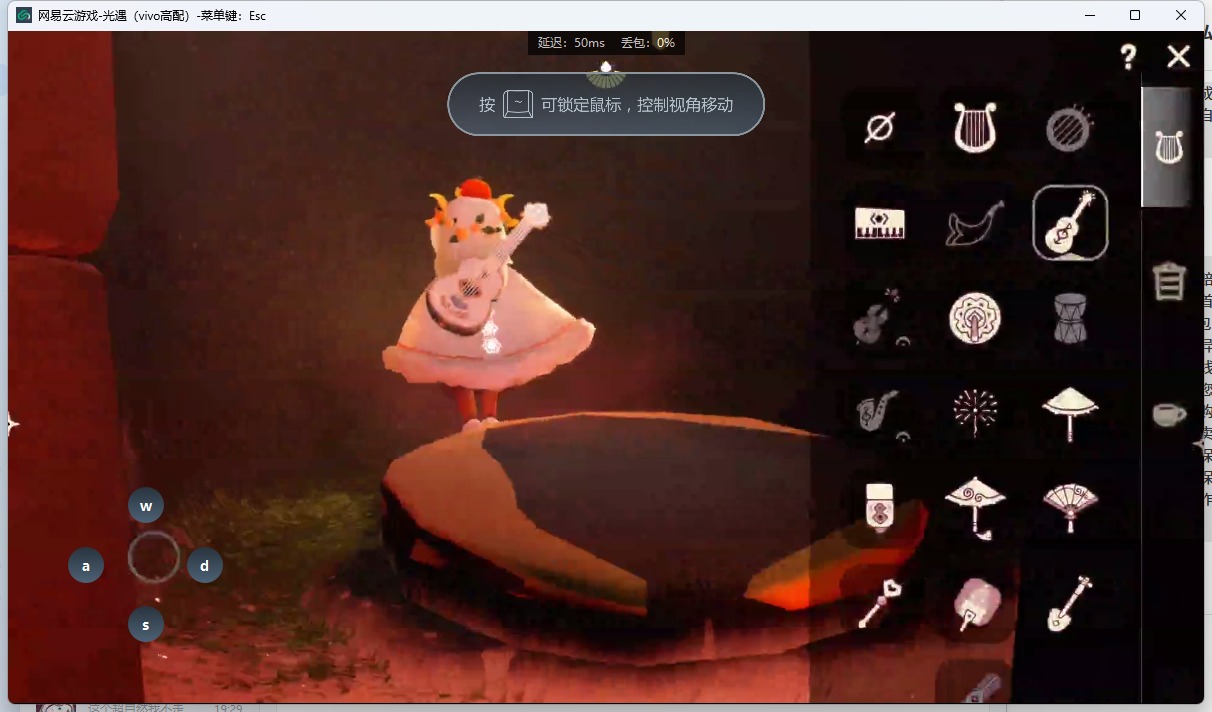Select the lantern device prop
Viewport: 1212px width, 712px height.
point(880,506)
